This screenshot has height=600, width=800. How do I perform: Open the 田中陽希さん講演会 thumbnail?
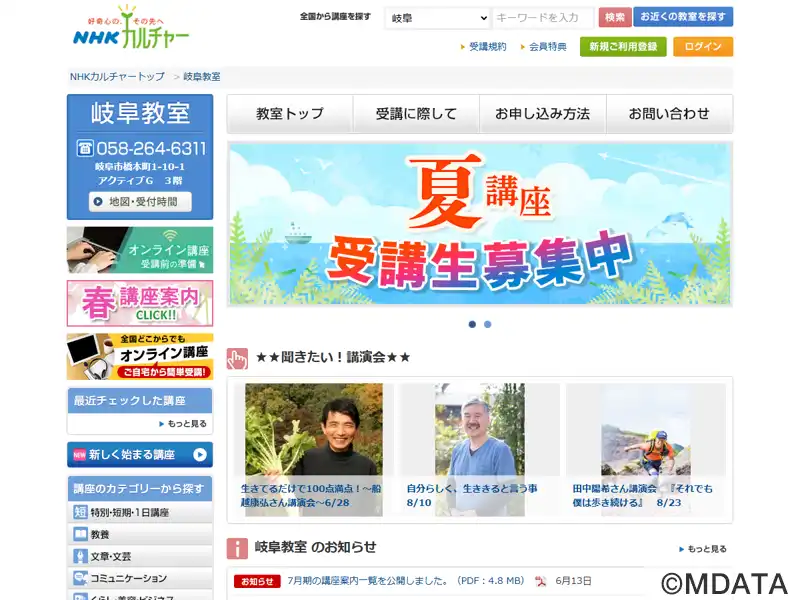tap(646, 449)
